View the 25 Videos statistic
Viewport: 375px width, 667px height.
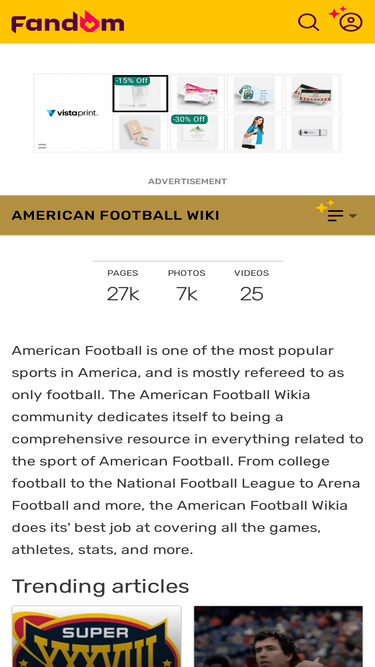[x=251, y=286]
